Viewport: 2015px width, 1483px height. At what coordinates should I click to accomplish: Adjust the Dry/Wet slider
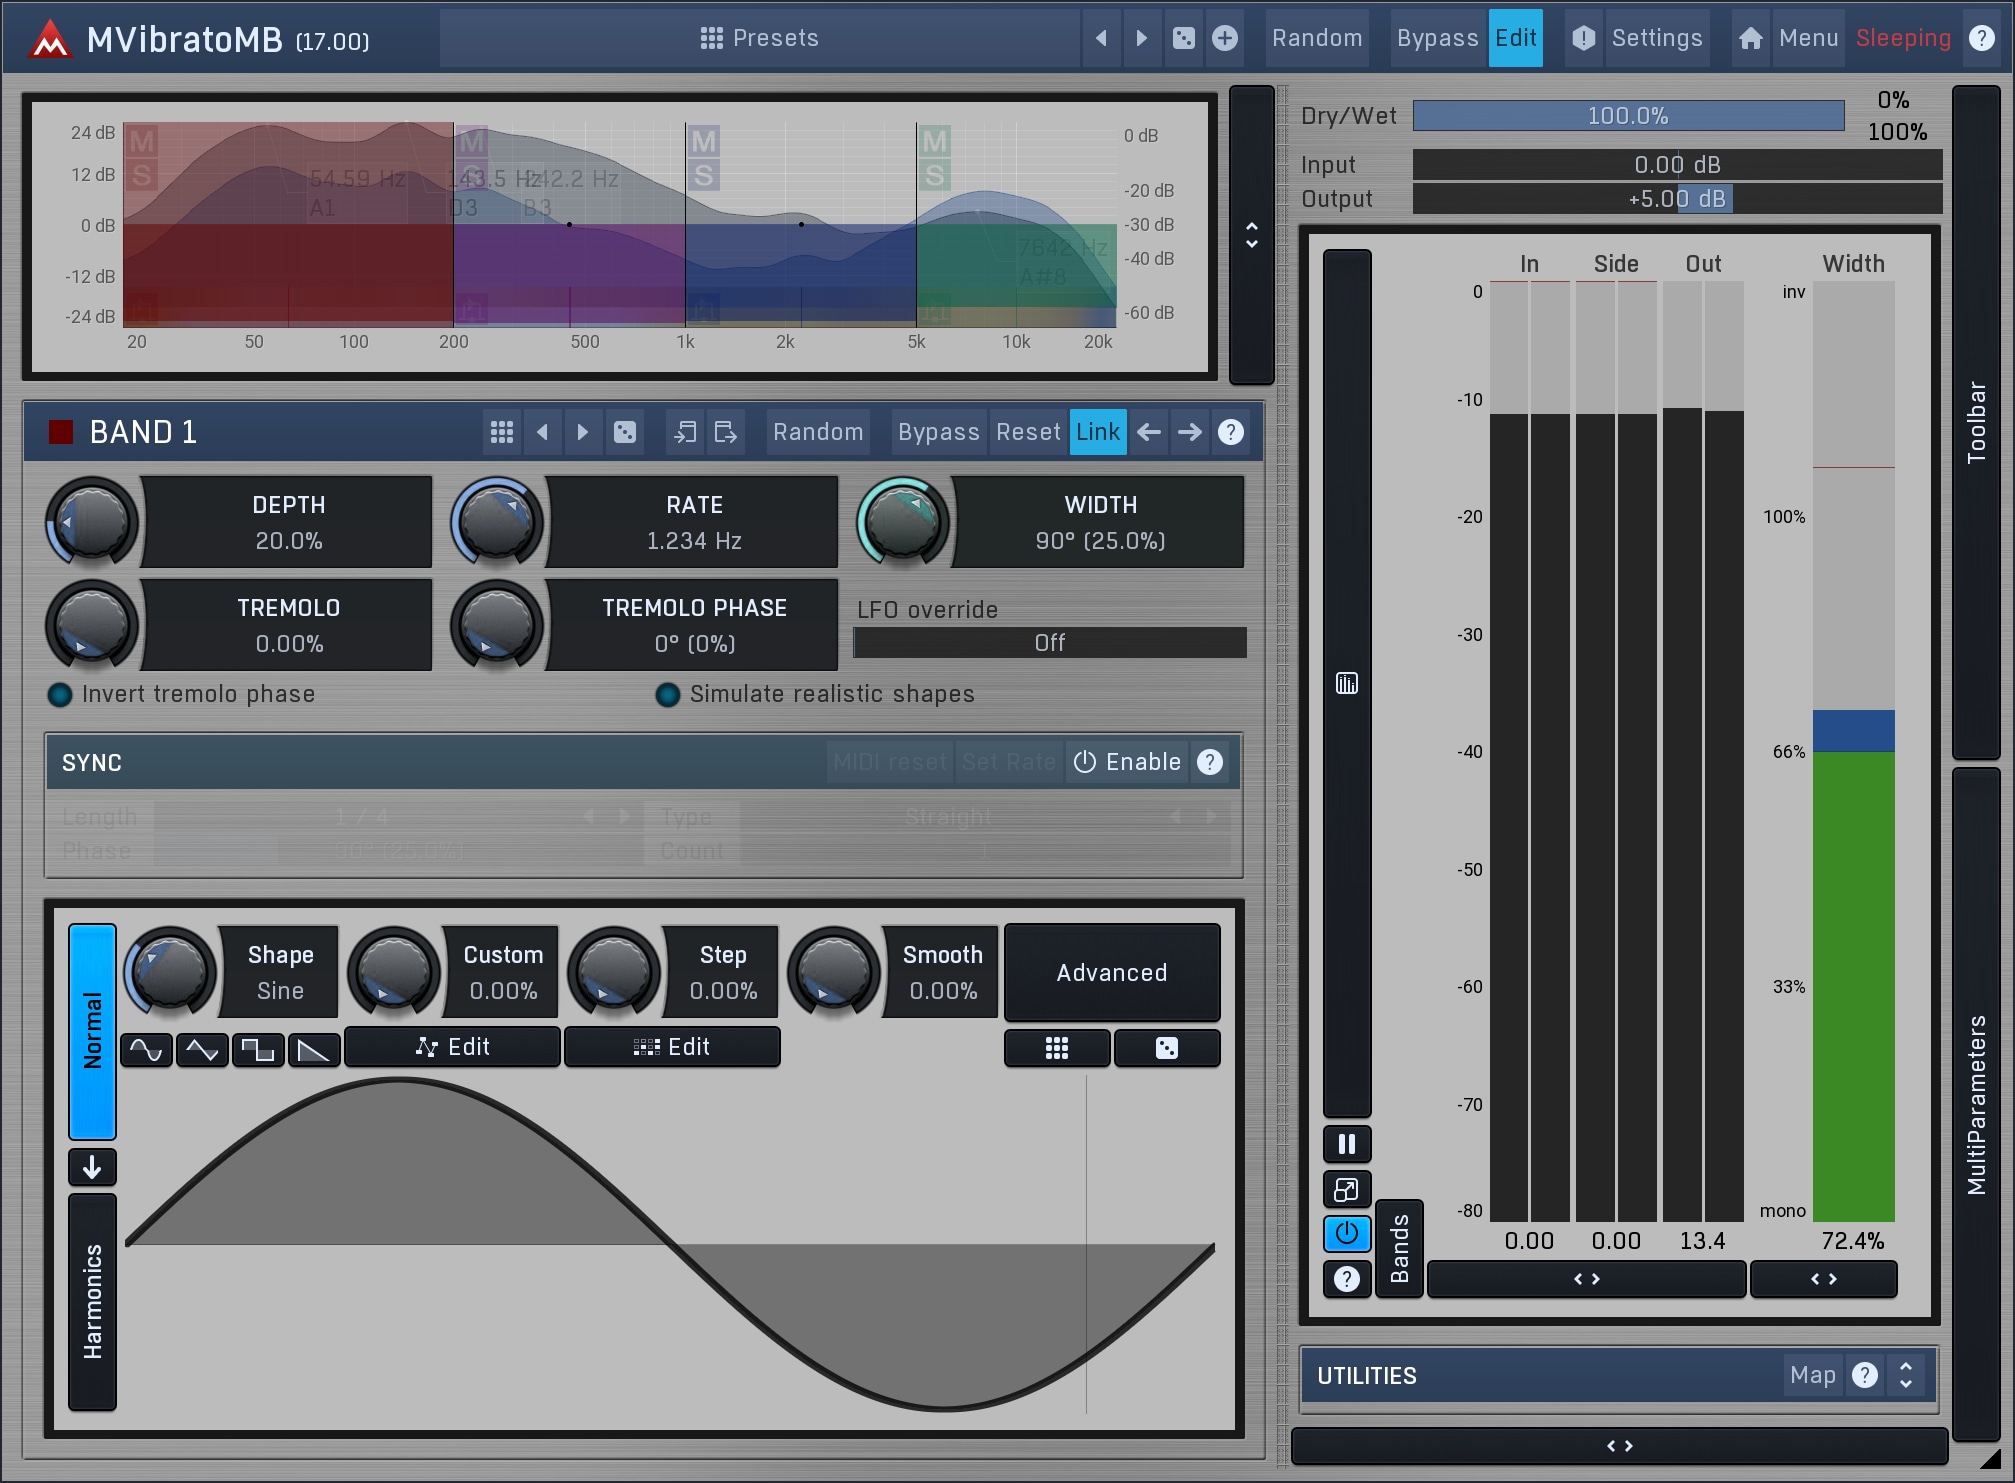[1627, 116]
